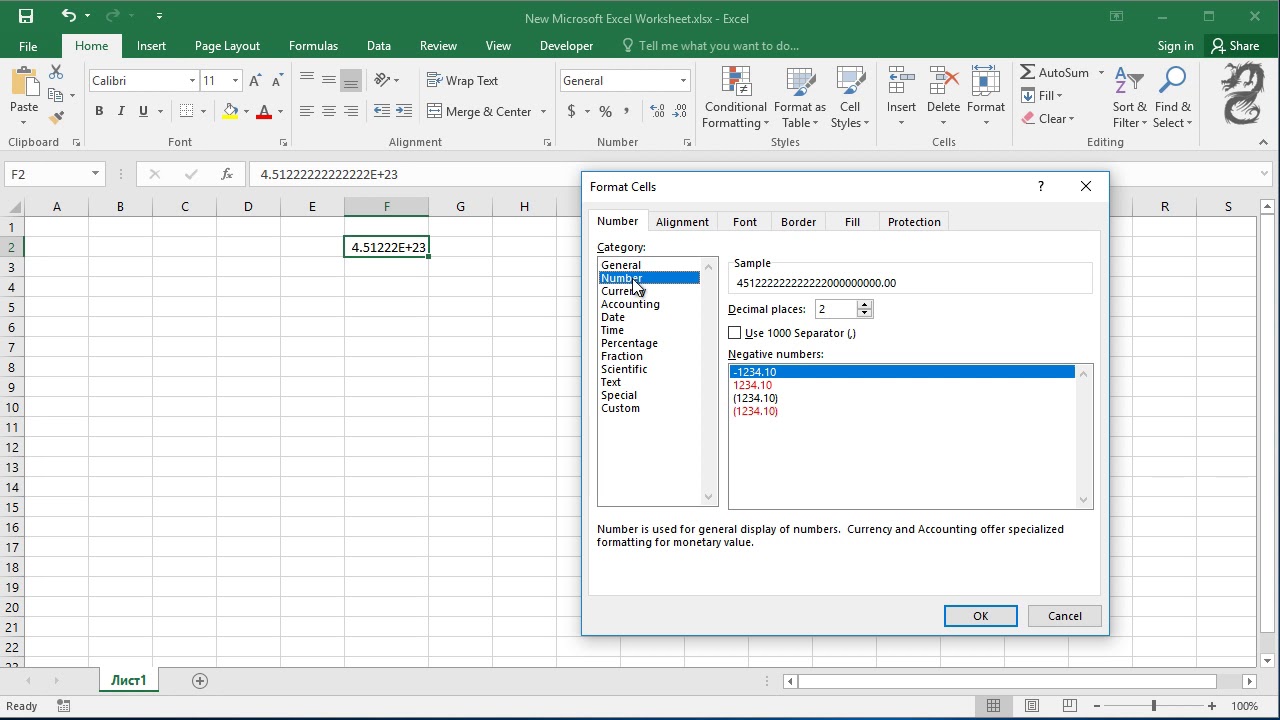Select red 1234.10 negative number format
The image size is (1280, 720).
click(753, 385)
